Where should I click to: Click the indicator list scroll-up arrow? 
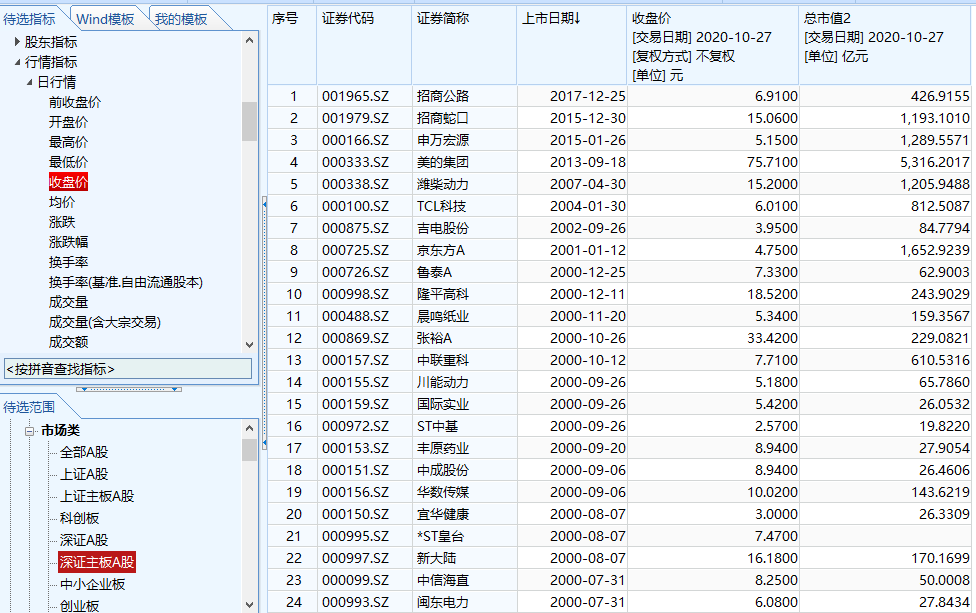coord(250,40)
